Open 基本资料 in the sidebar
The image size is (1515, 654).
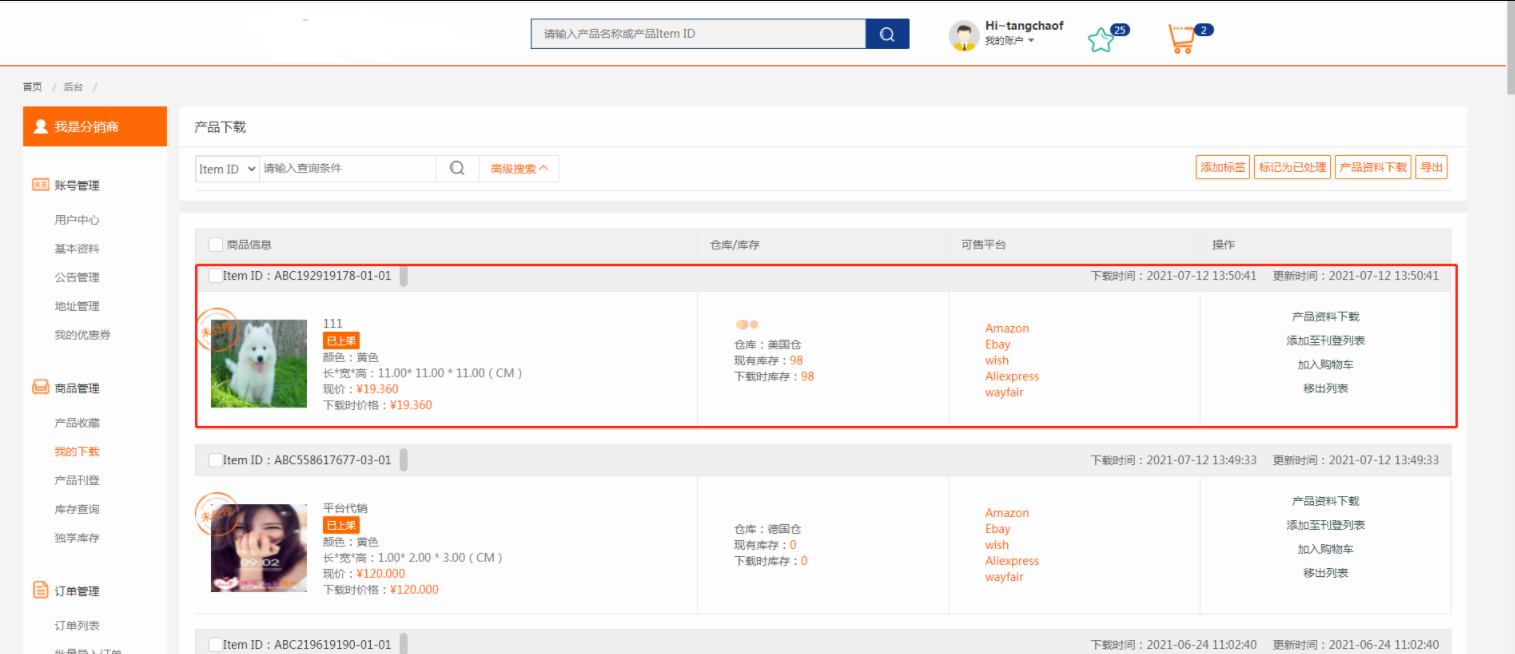coord(77,249)
